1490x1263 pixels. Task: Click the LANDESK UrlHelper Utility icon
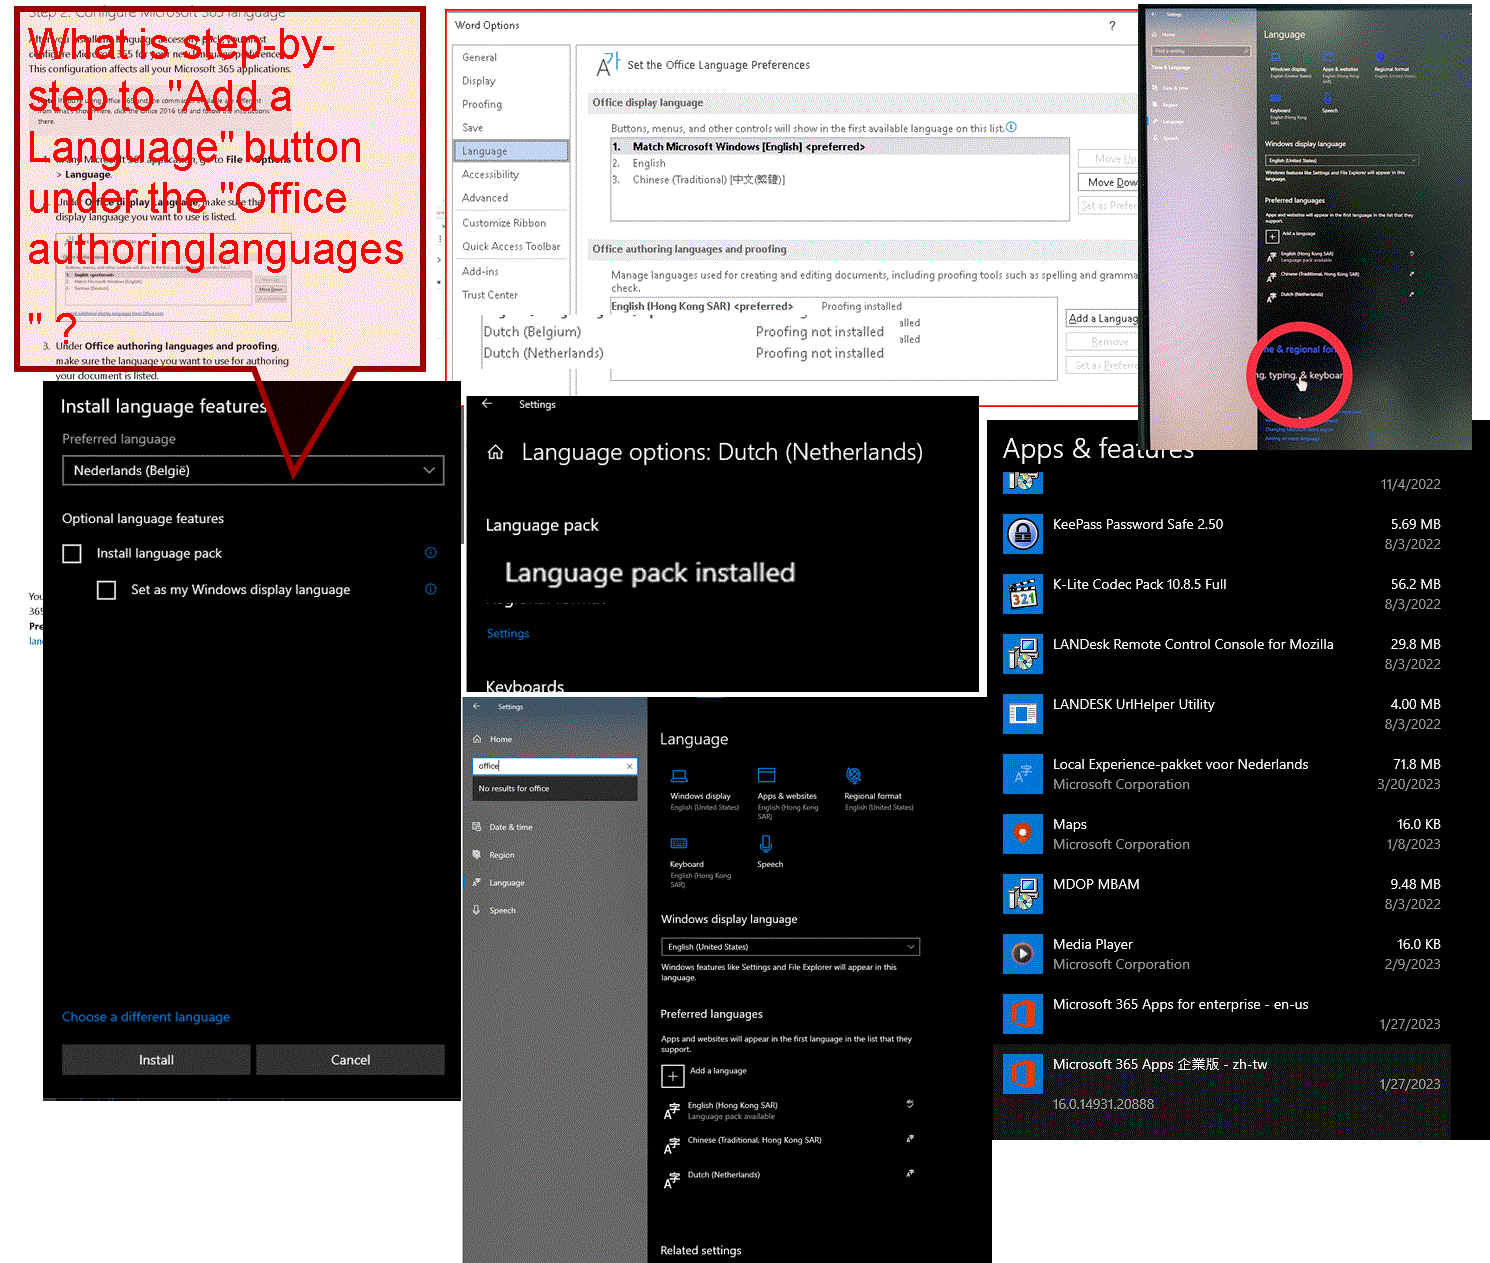(x=1022, y=714)
